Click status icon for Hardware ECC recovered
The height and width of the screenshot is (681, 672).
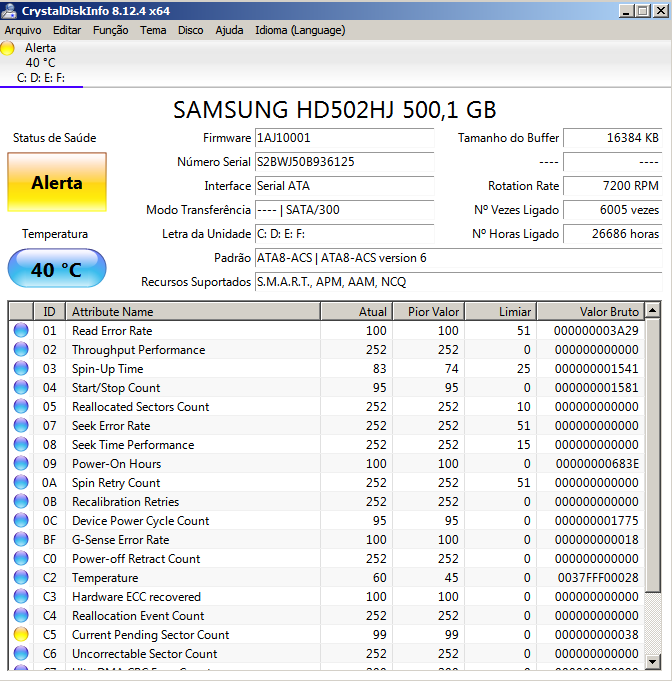click(x=21, y=597)
